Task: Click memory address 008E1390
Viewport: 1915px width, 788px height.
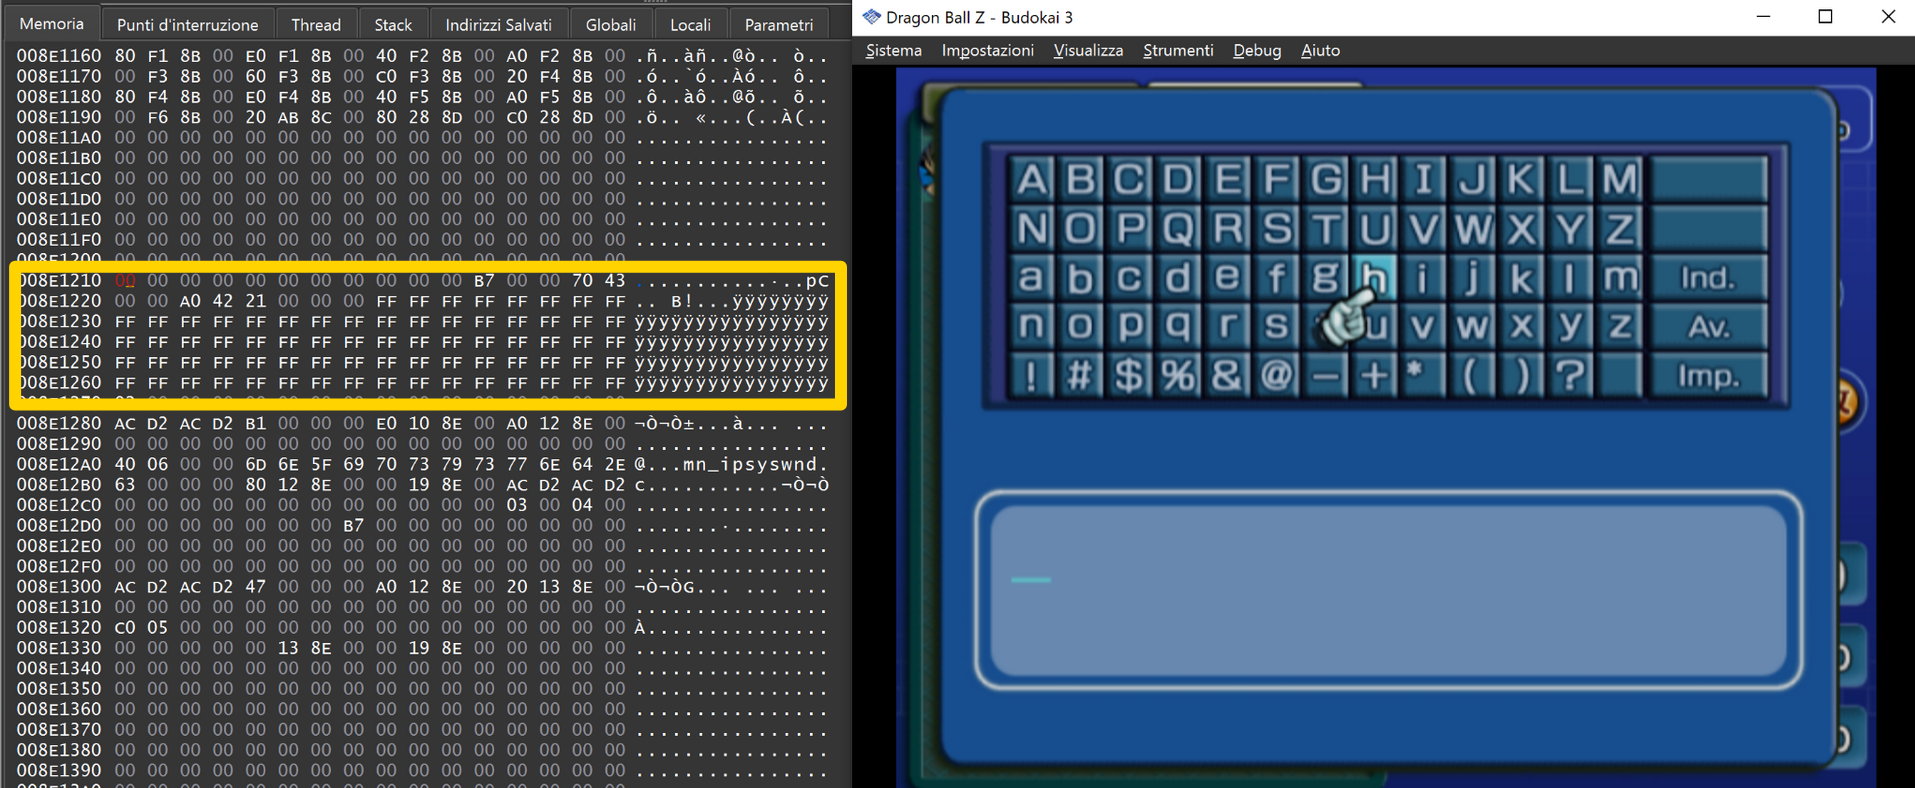Action: 59,769
